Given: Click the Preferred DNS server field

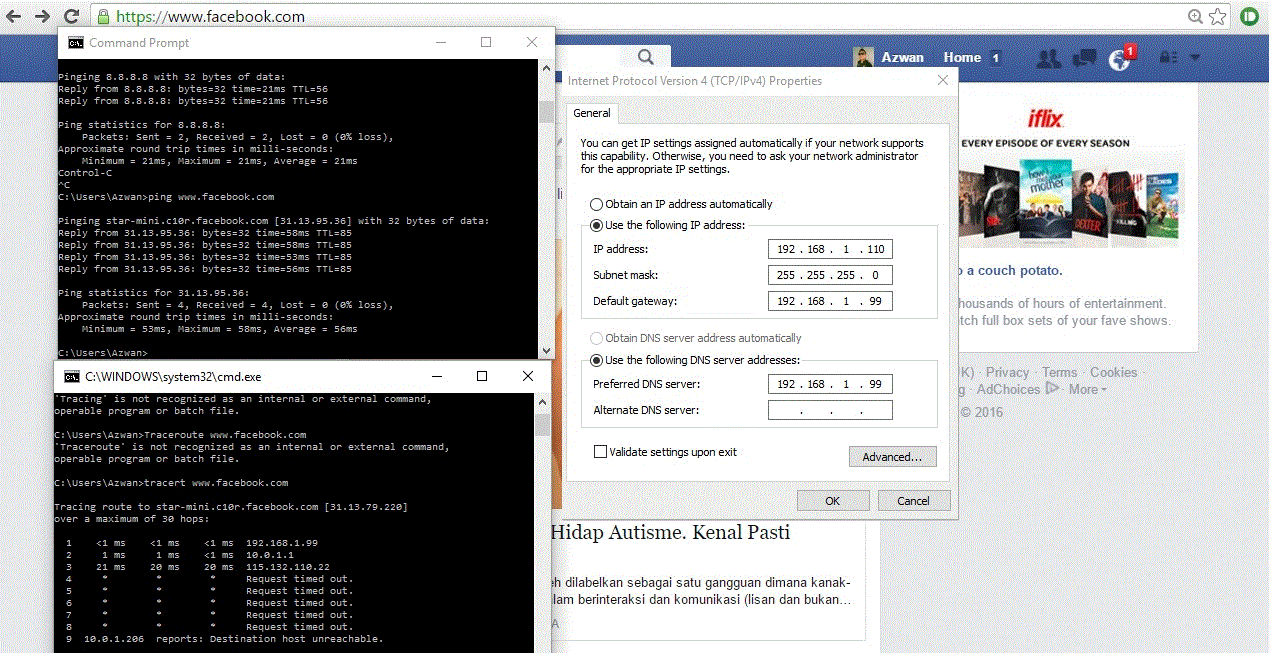Looking at the screenshot, I should click(x=830, y=384).
